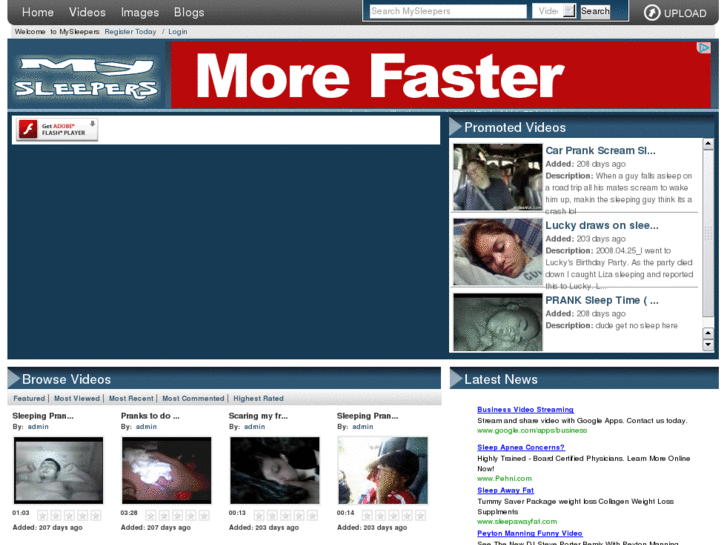Click the UPLOAD arrow icon
Screen dimensions: 727x545
pyautogui.click(x=651, y=13)
